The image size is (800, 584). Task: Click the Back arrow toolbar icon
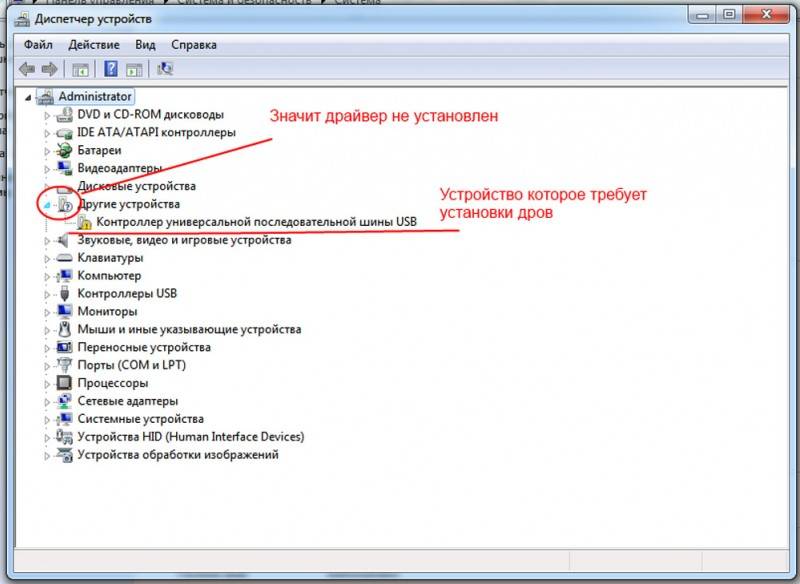[27, 69]
